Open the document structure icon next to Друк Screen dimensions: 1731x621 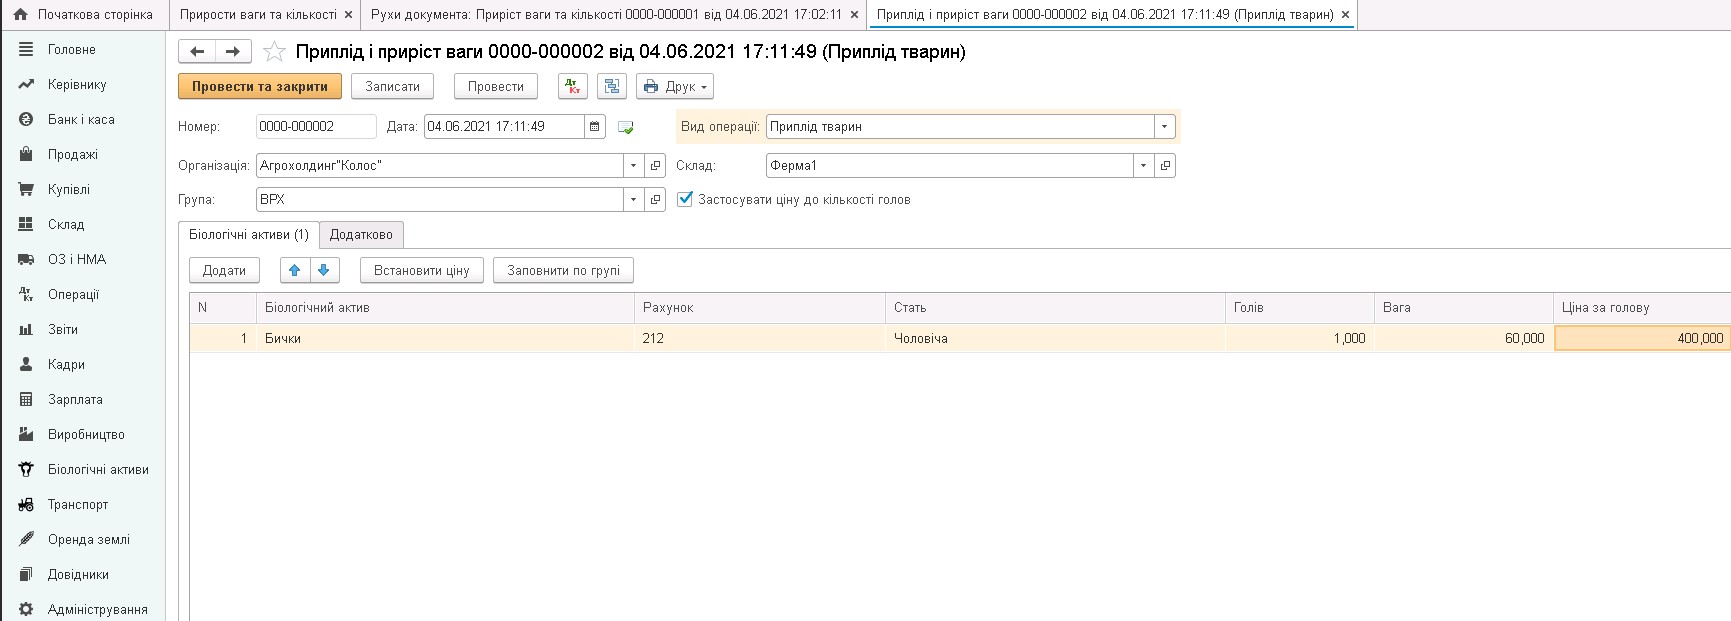click(612, 87)
